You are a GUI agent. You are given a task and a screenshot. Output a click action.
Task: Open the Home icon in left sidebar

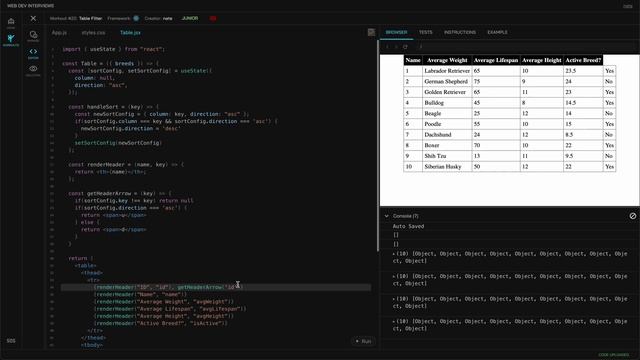pyautogui.click(x=11, y=22)
